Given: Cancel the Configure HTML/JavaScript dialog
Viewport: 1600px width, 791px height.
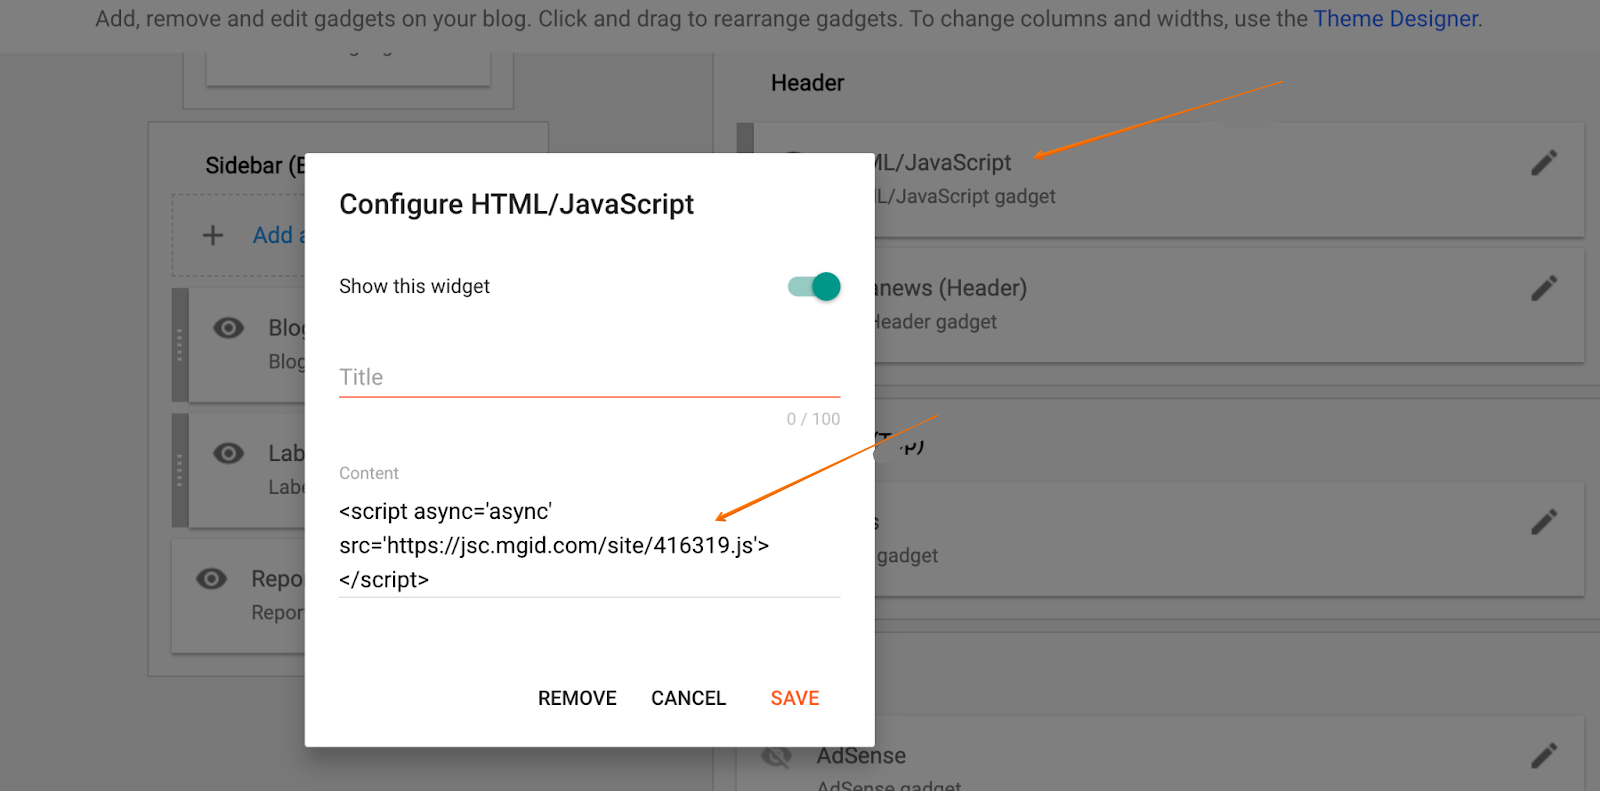Looking at the screenshot, I should click(688, 698).
